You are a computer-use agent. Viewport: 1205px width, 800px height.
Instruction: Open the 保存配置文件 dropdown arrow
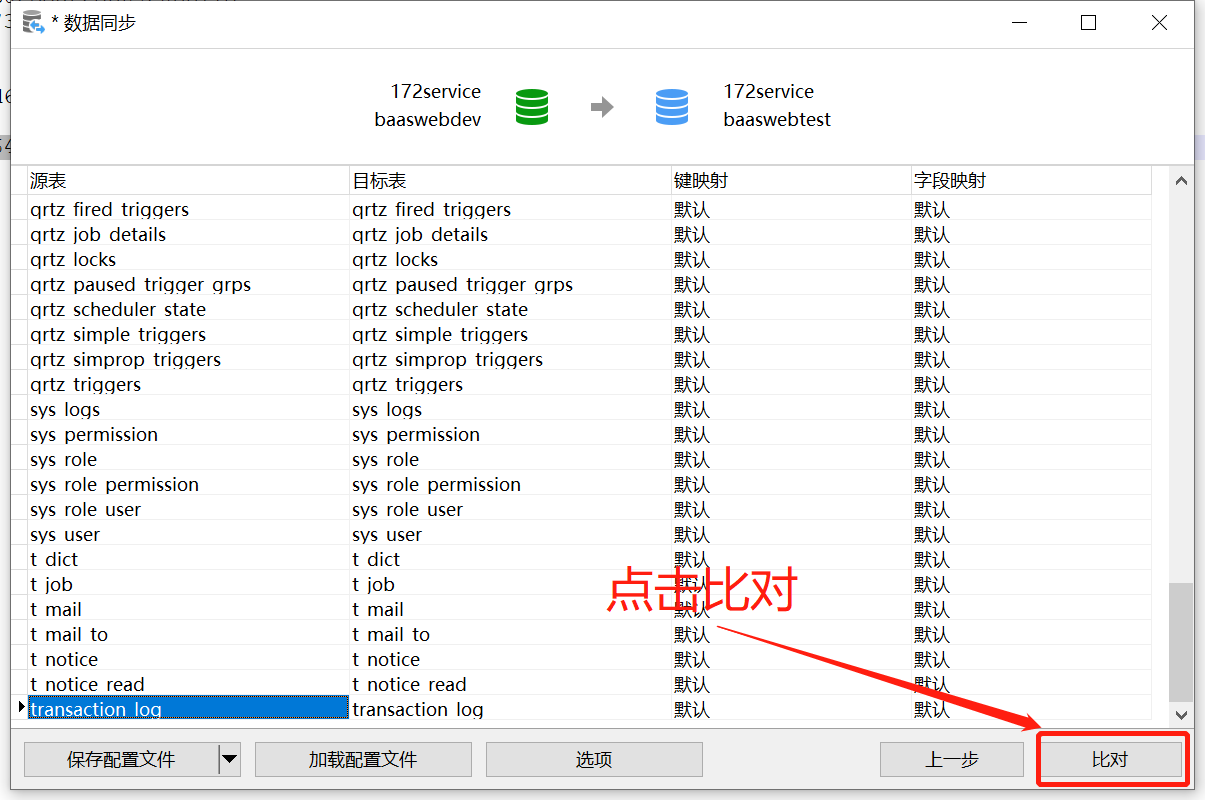point(232,759)
